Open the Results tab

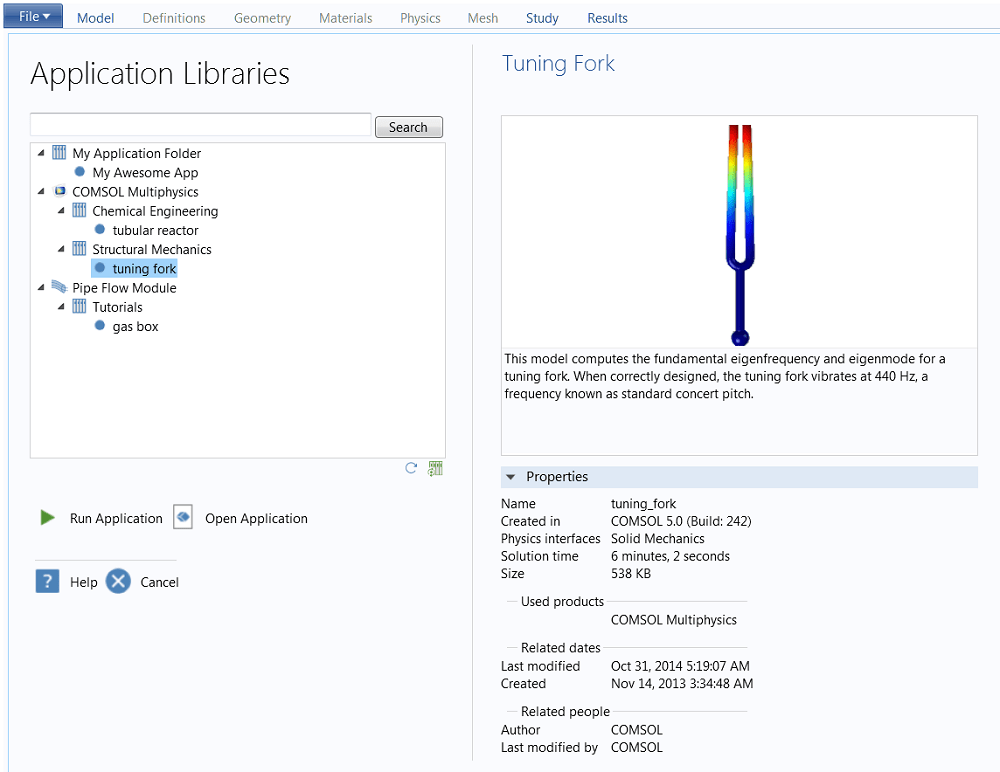coord(607,18)
